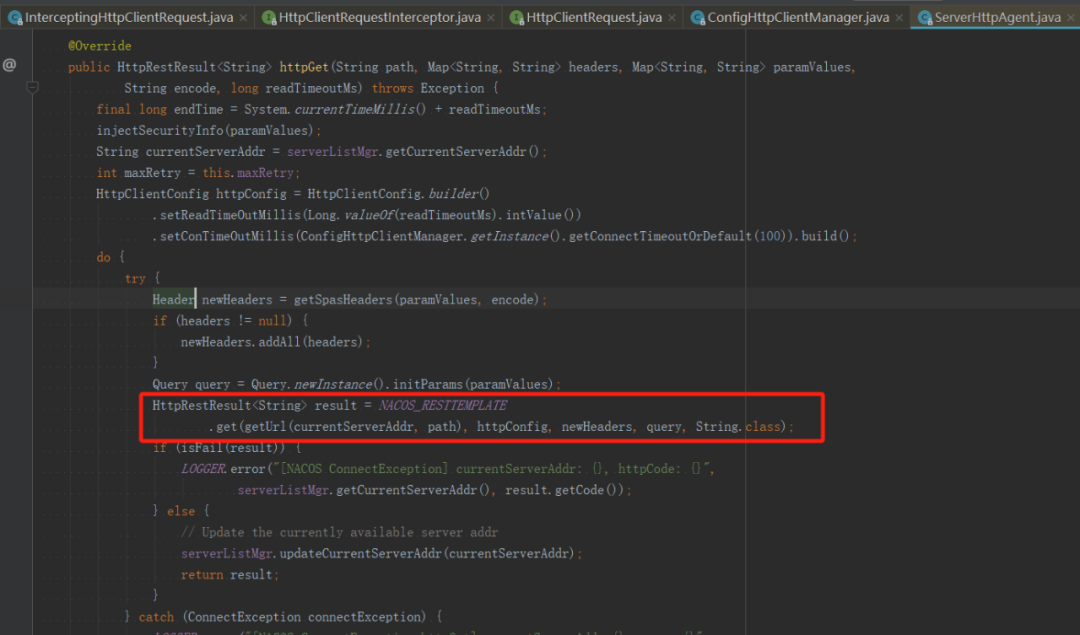Image resolution: width=1080 pixels, height=635 pixels.
Task: Click the 'throws' keyword in method signature
Action: [393, 89]
